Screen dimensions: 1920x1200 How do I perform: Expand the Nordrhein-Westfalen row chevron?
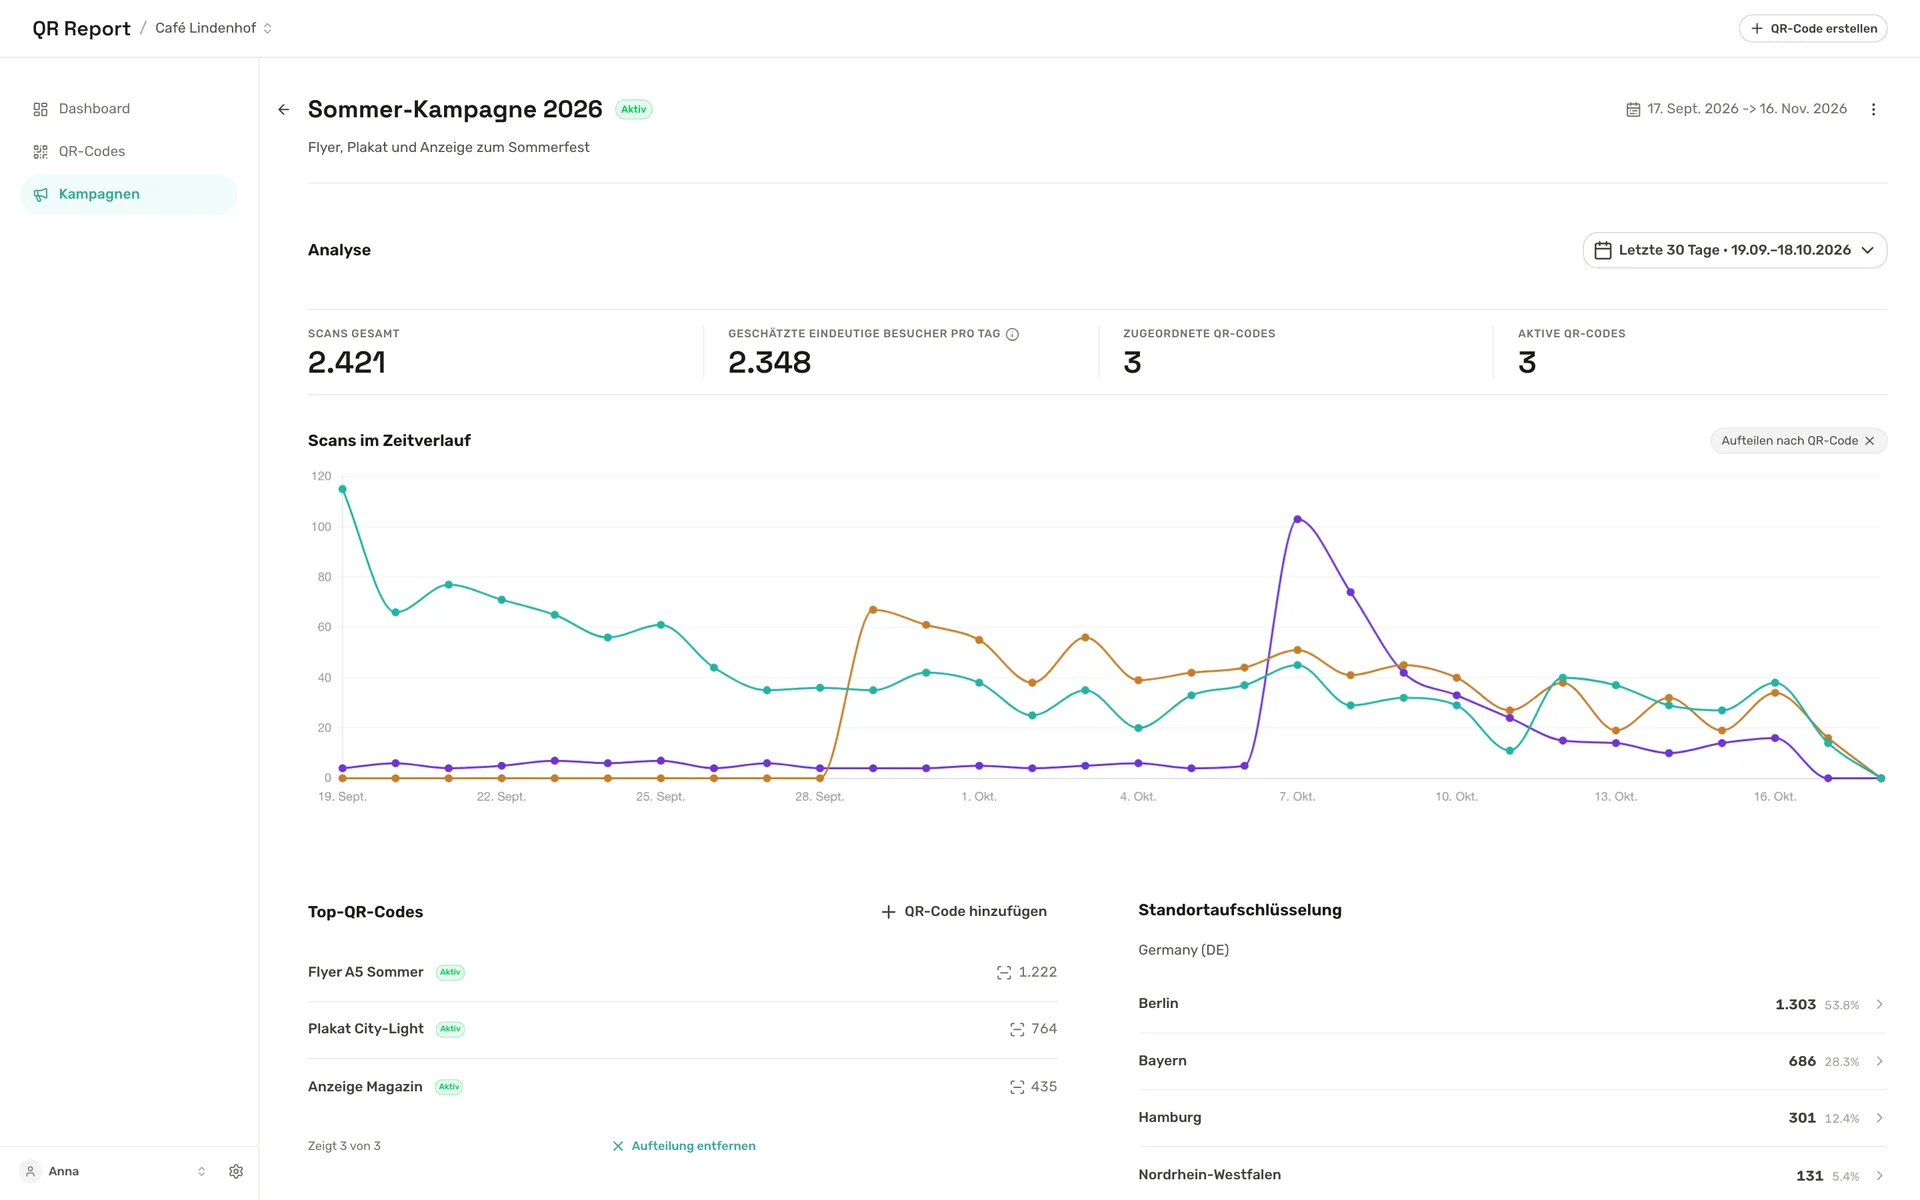(x=1879, y=1176)
